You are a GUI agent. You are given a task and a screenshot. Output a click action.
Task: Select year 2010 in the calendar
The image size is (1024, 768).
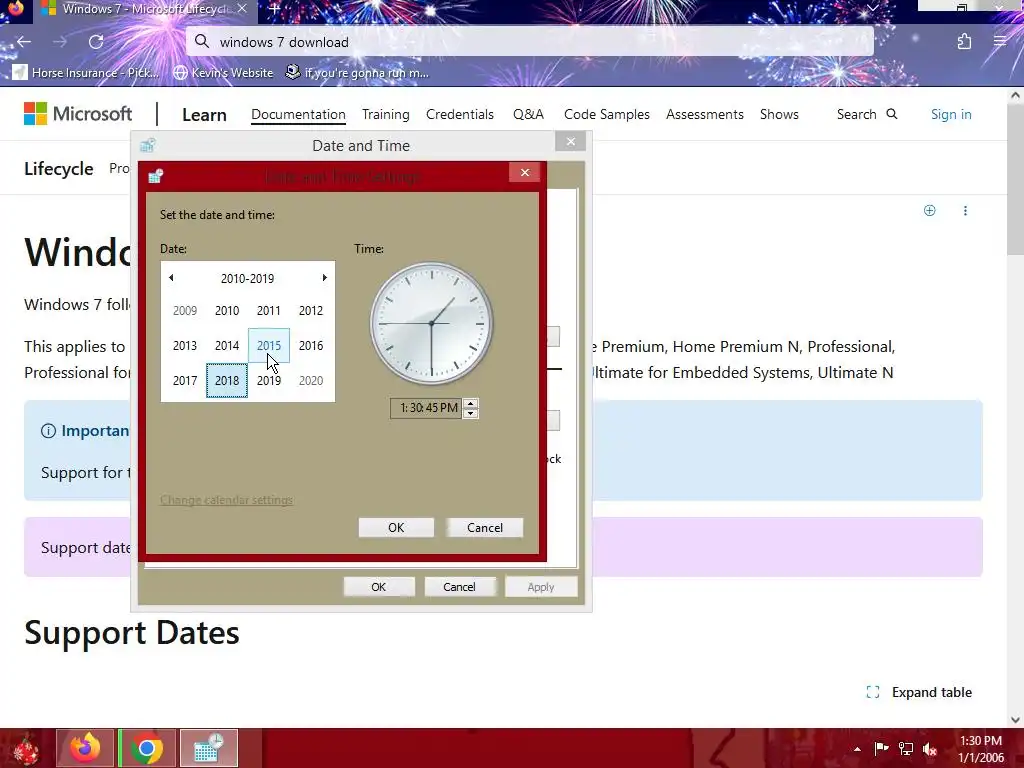point(227,311)
